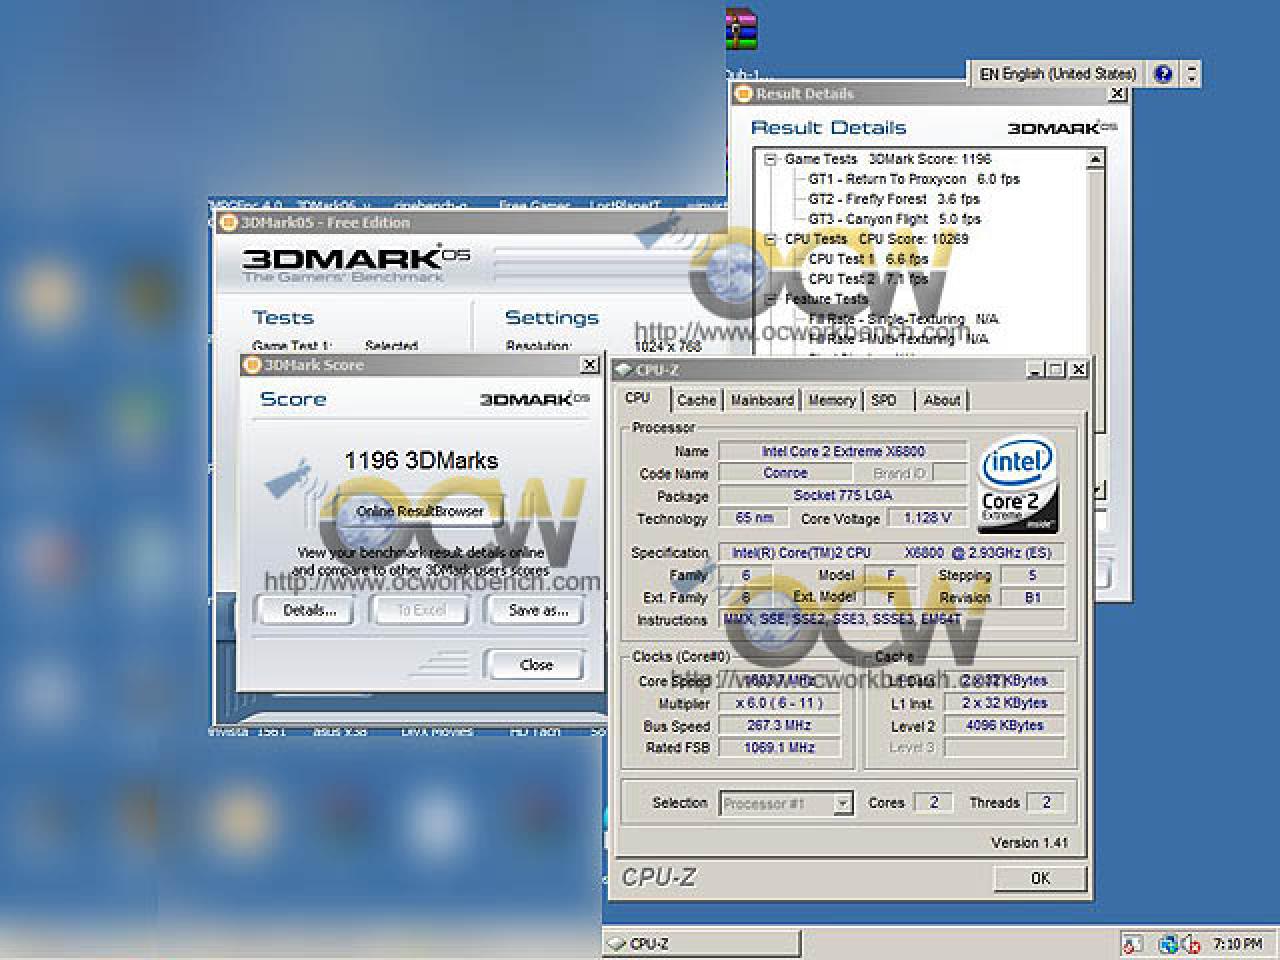Click the Save as... button
Screen dimensions: 1280x960
(537, 610)
